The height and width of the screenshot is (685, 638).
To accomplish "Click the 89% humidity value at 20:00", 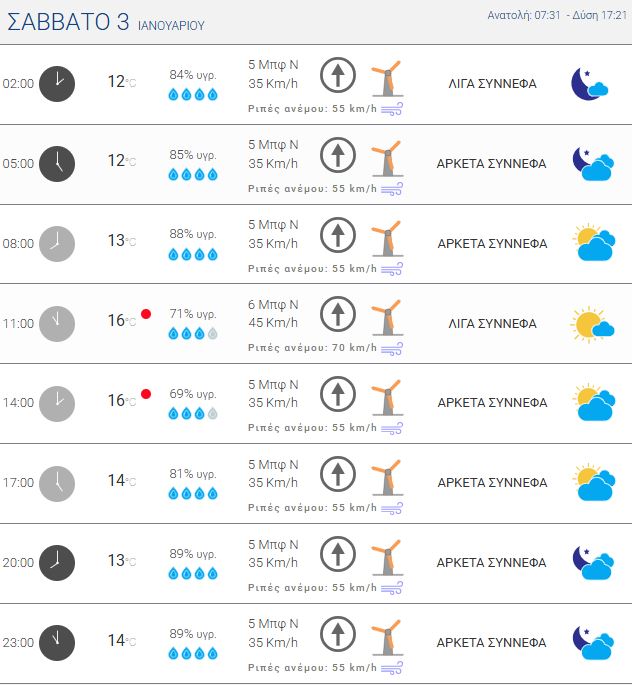I will click(x=192, y=553).
